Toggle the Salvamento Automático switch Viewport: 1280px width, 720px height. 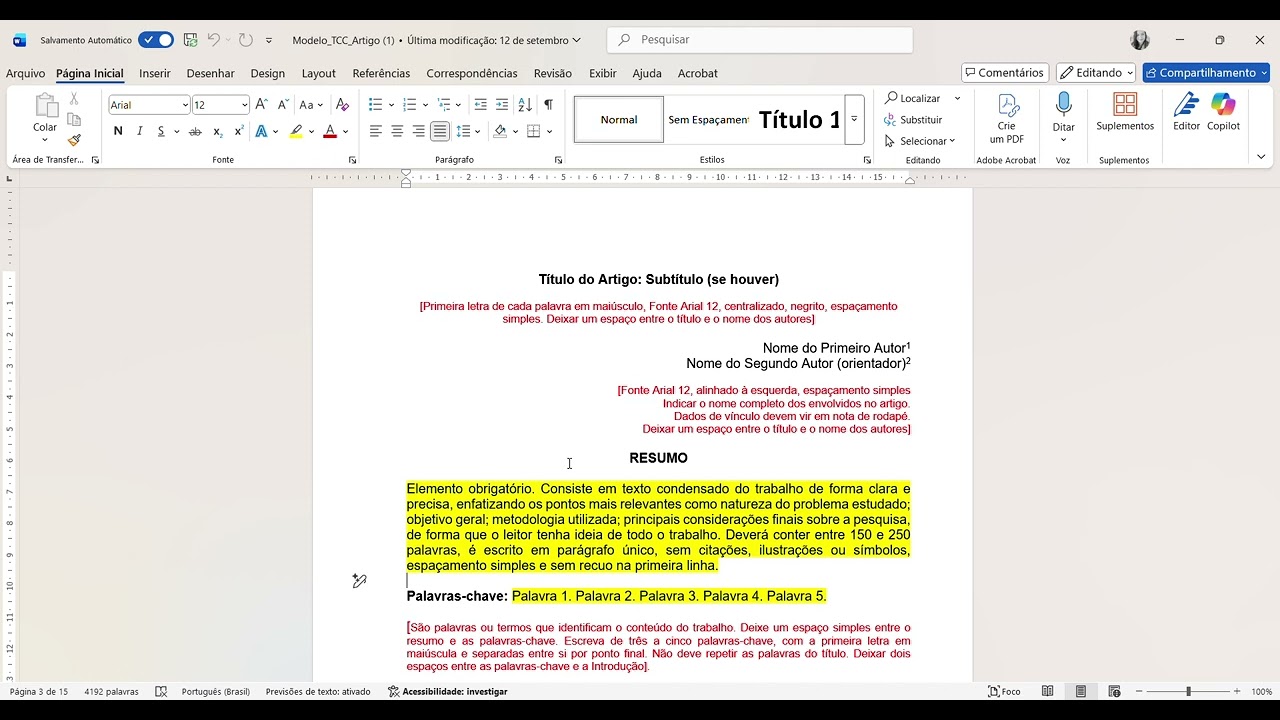(156, 40)
